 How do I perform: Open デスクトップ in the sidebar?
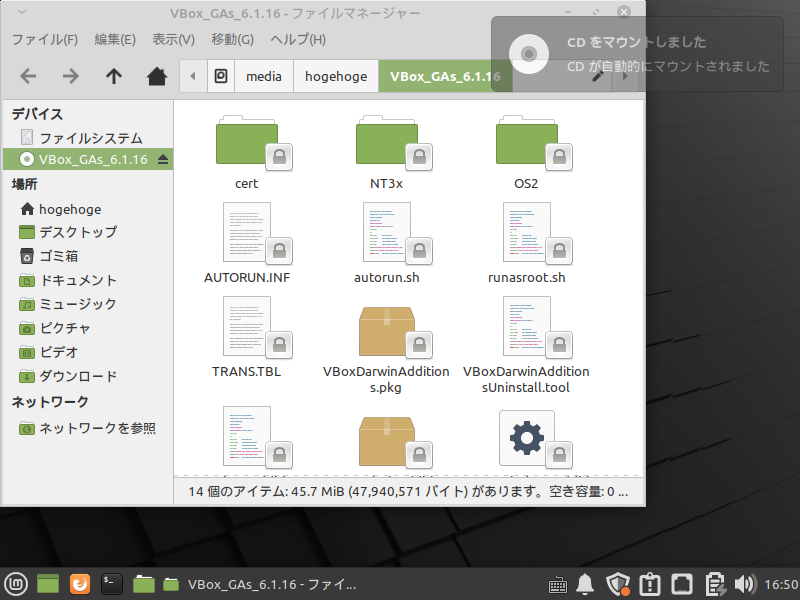pos(88,232)
